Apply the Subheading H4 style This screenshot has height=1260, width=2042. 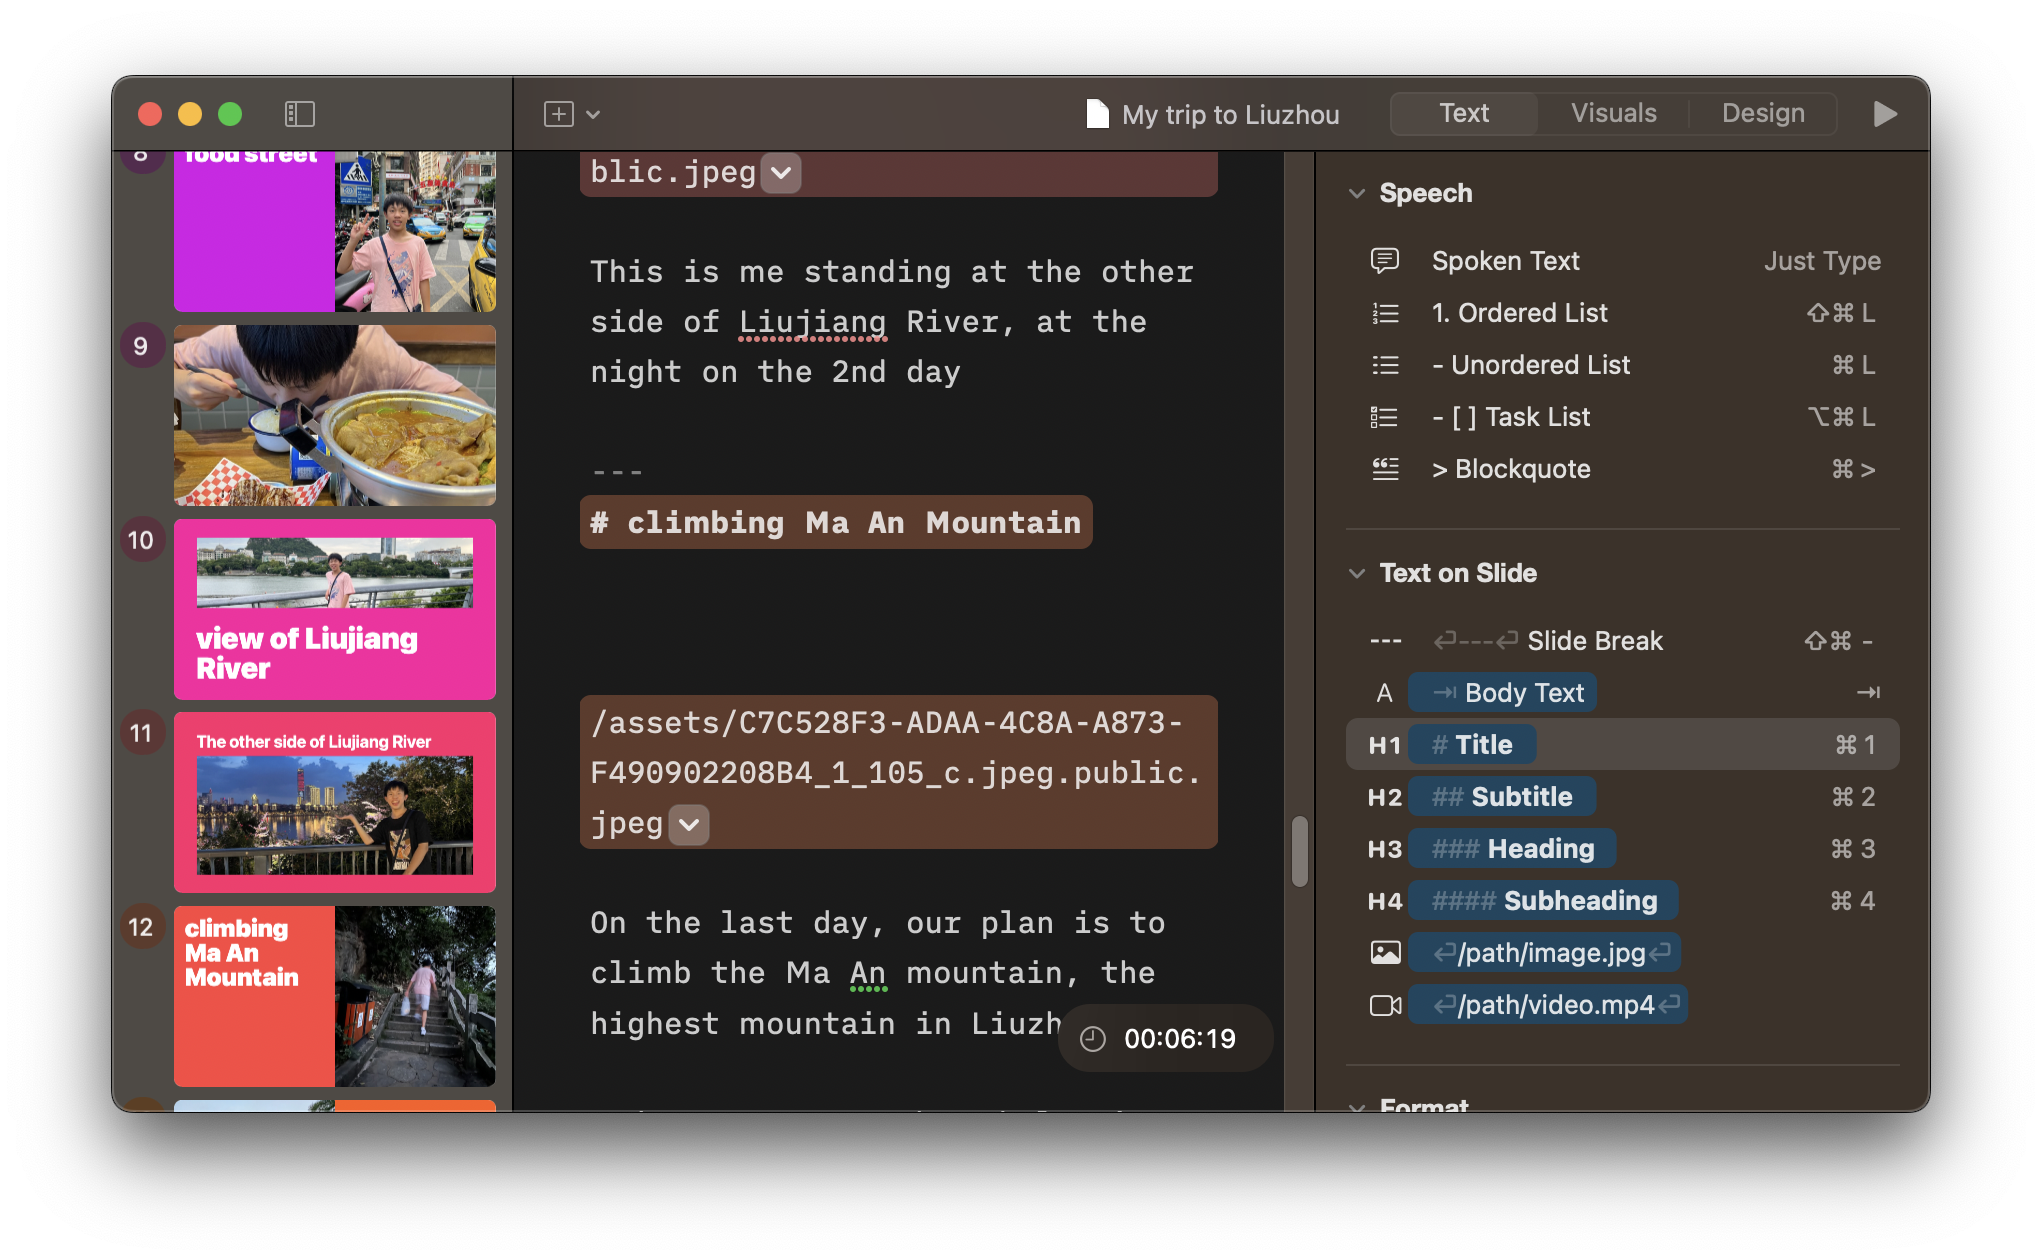tap(1543, 901)
